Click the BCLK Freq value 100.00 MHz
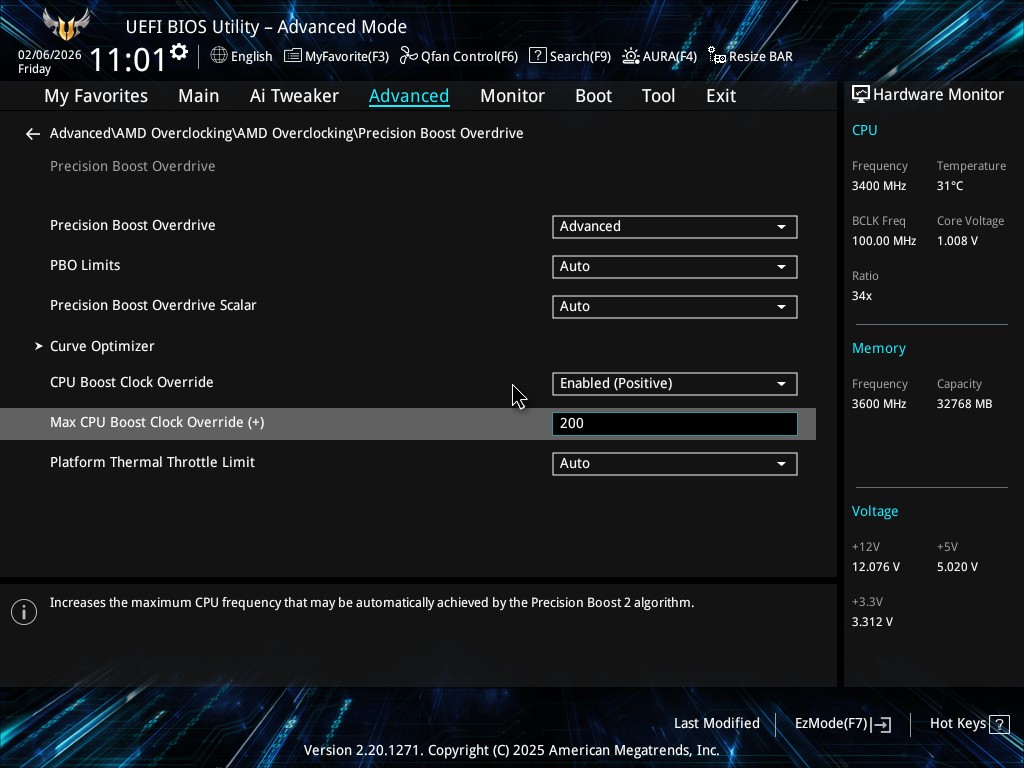This screenshot has height=768, width=1024. click(884, 241)
